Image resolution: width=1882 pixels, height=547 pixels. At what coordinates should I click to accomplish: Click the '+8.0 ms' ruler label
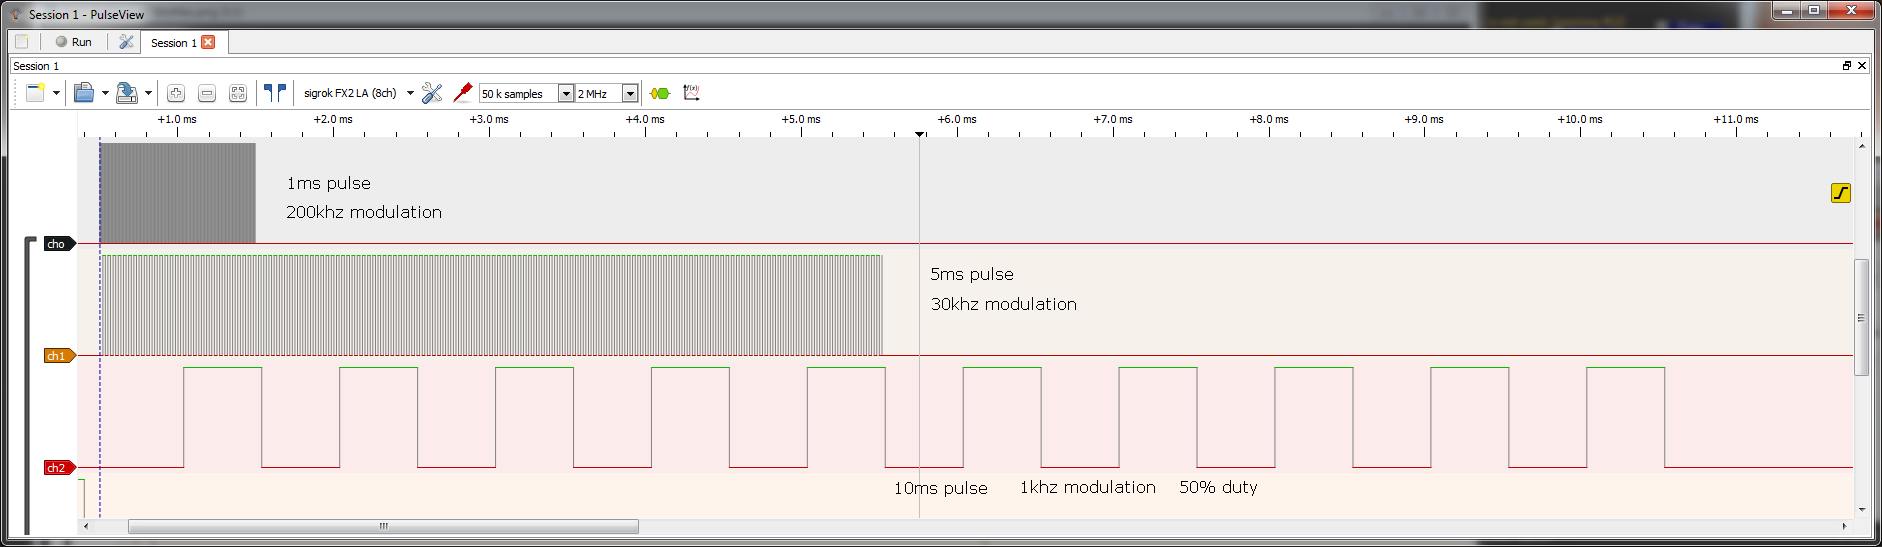tap(1269, 119)
